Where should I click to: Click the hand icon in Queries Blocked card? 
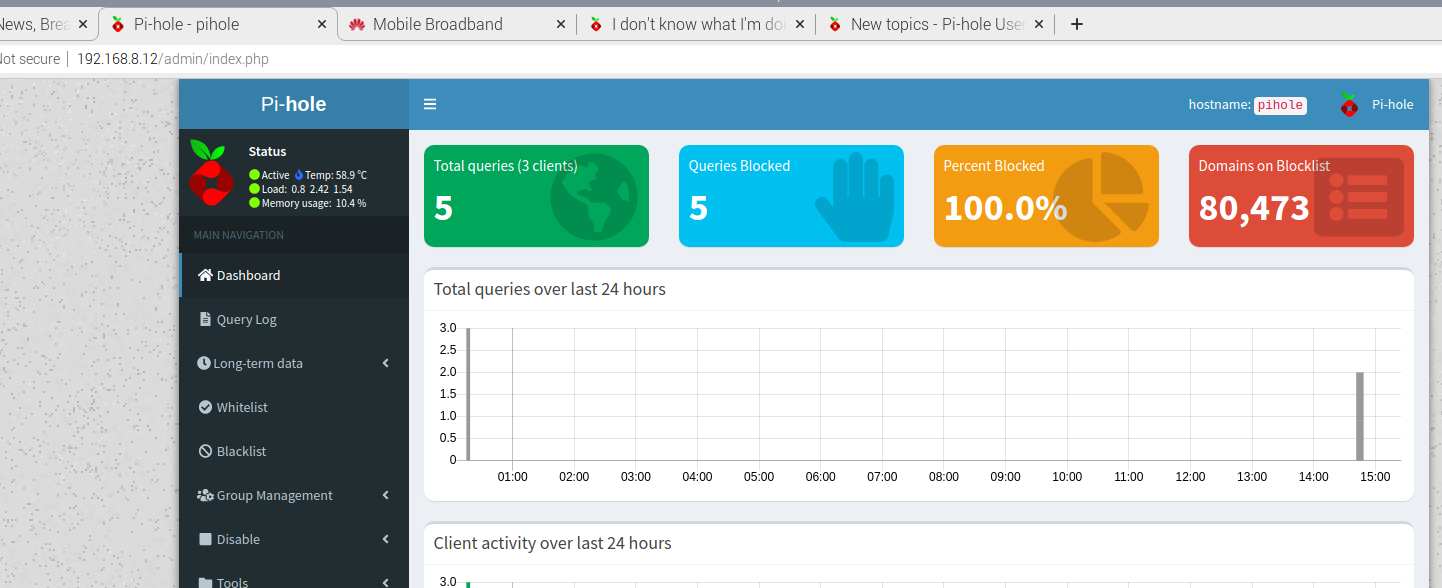tap(853, 197)
